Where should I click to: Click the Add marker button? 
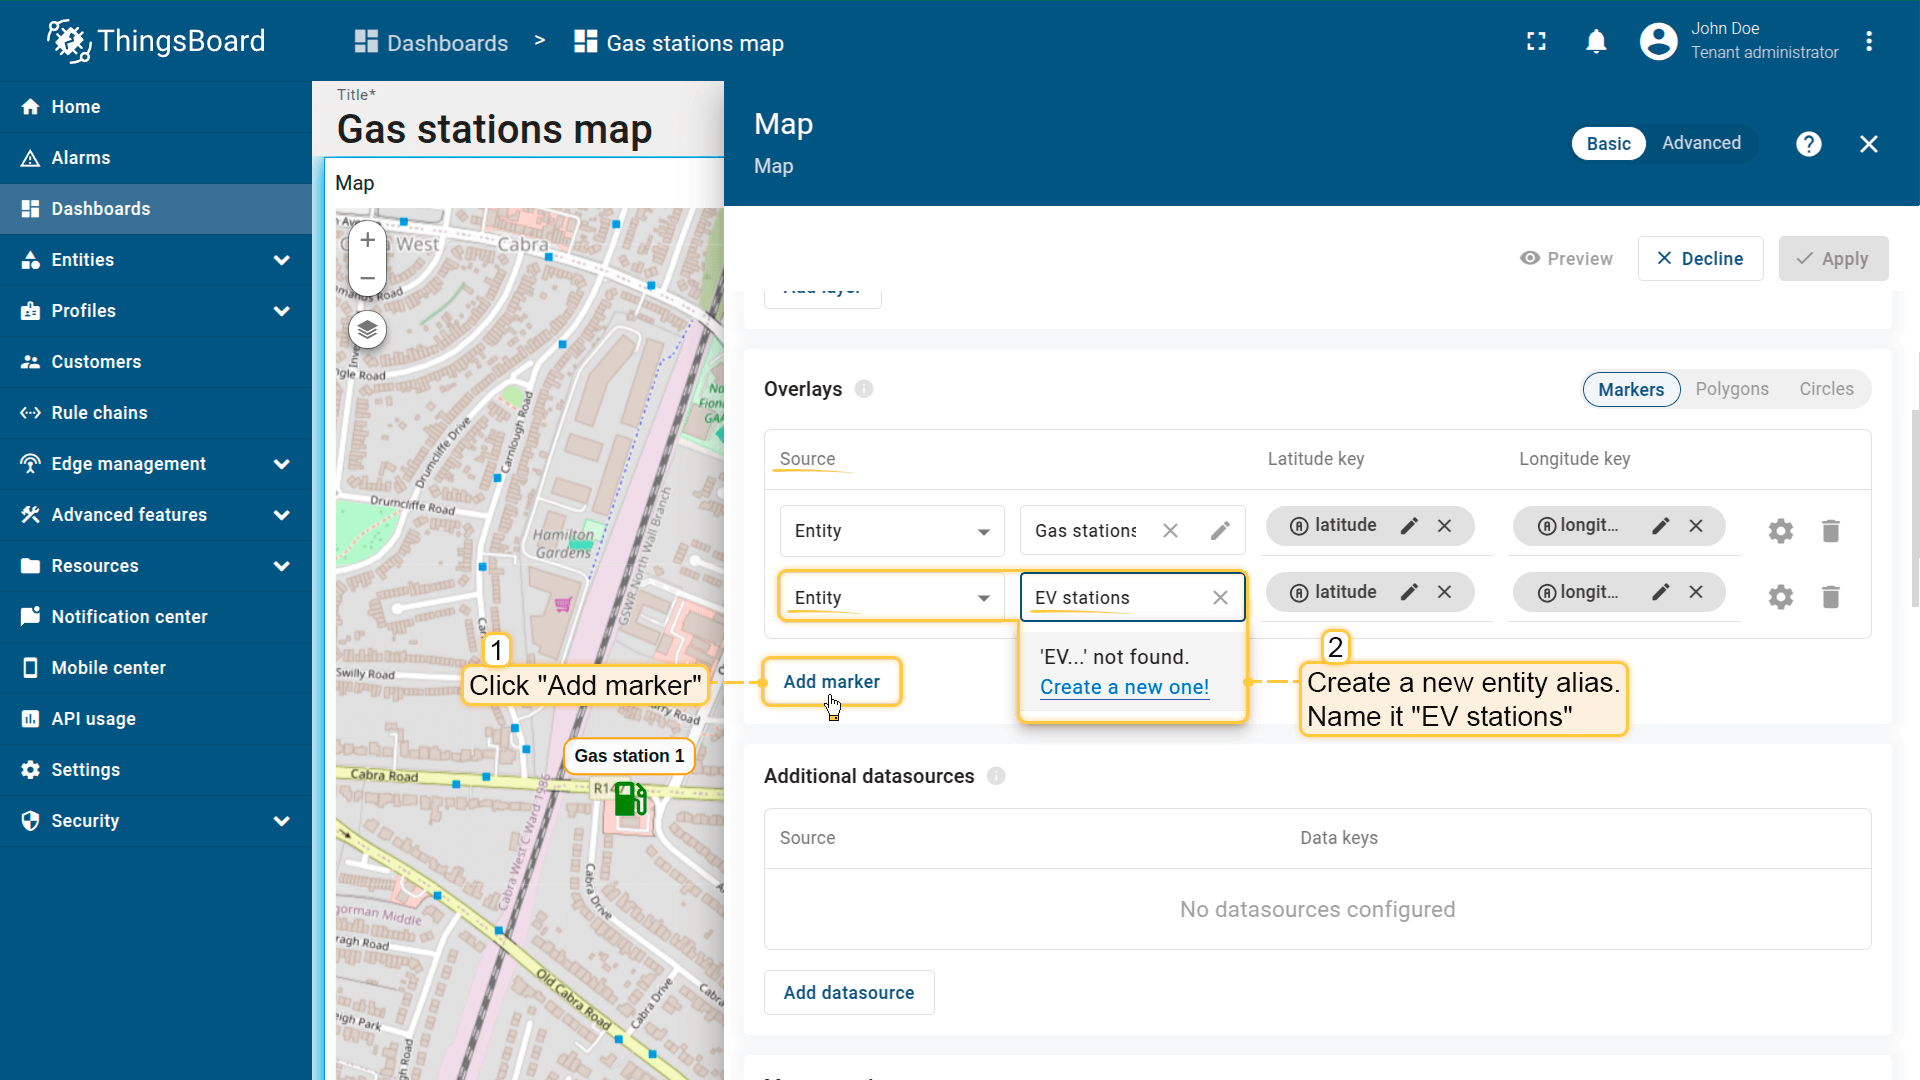point(831,682)
